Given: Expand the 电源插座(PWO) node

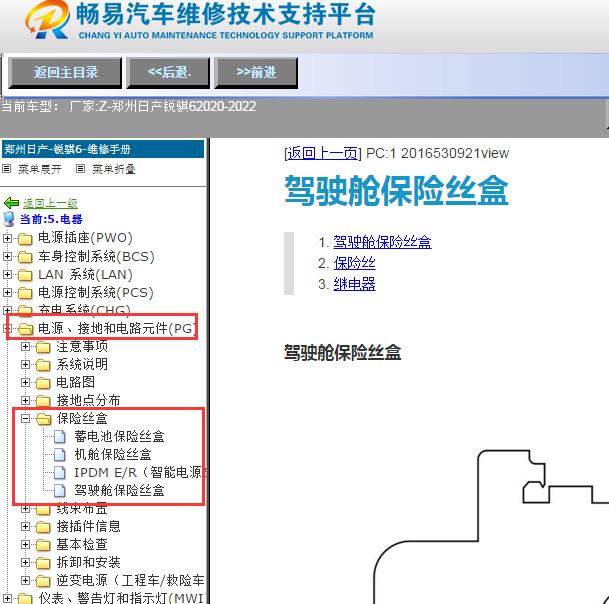Looking at the screenshot, I should (7, 238).
